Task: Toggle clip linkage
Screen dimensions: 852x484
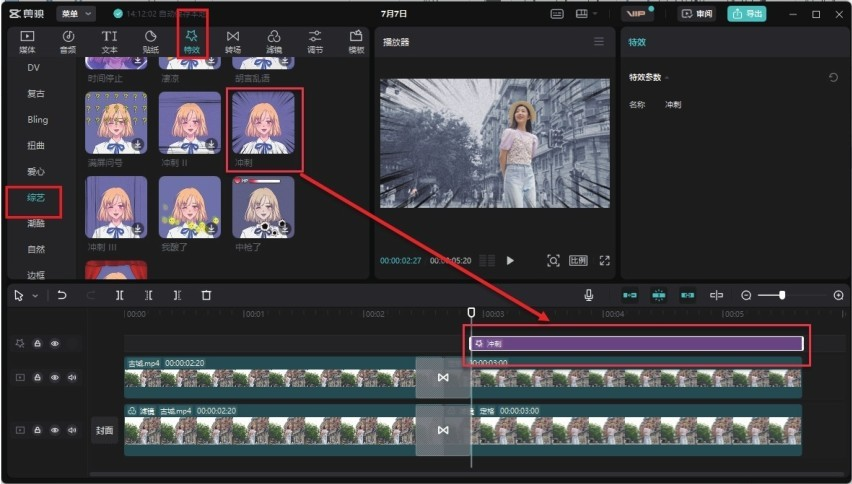Action: [687, 295]
